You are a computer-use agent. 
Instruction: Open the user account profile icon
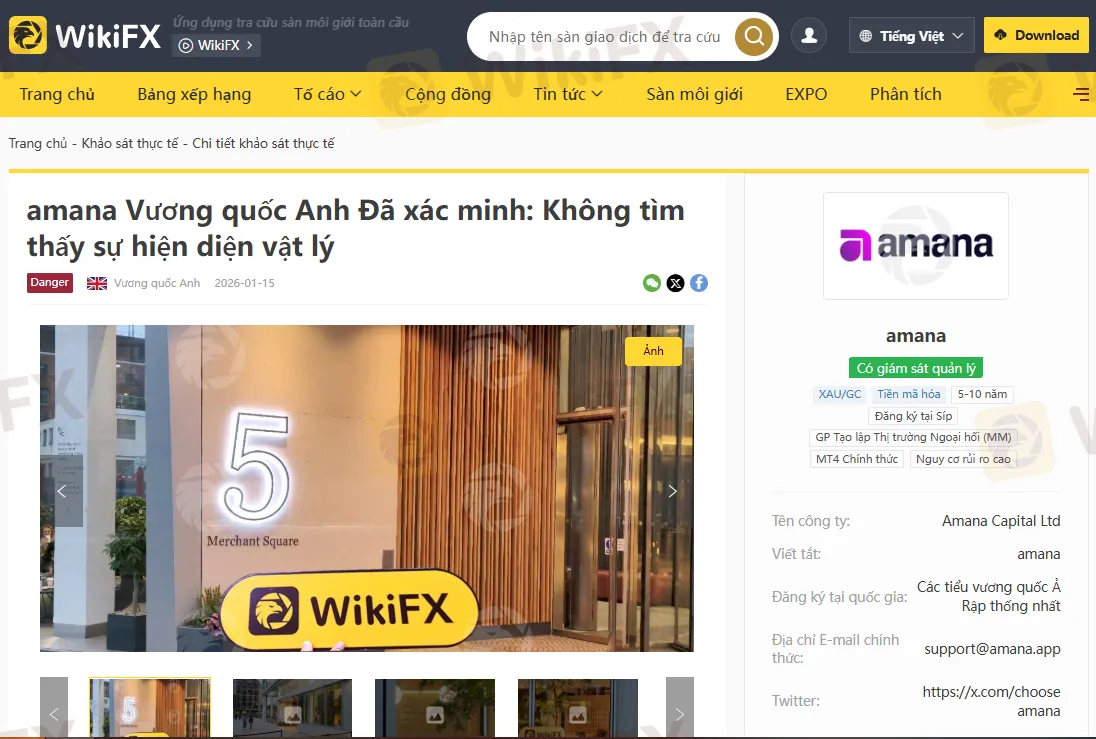pos(808,36)
